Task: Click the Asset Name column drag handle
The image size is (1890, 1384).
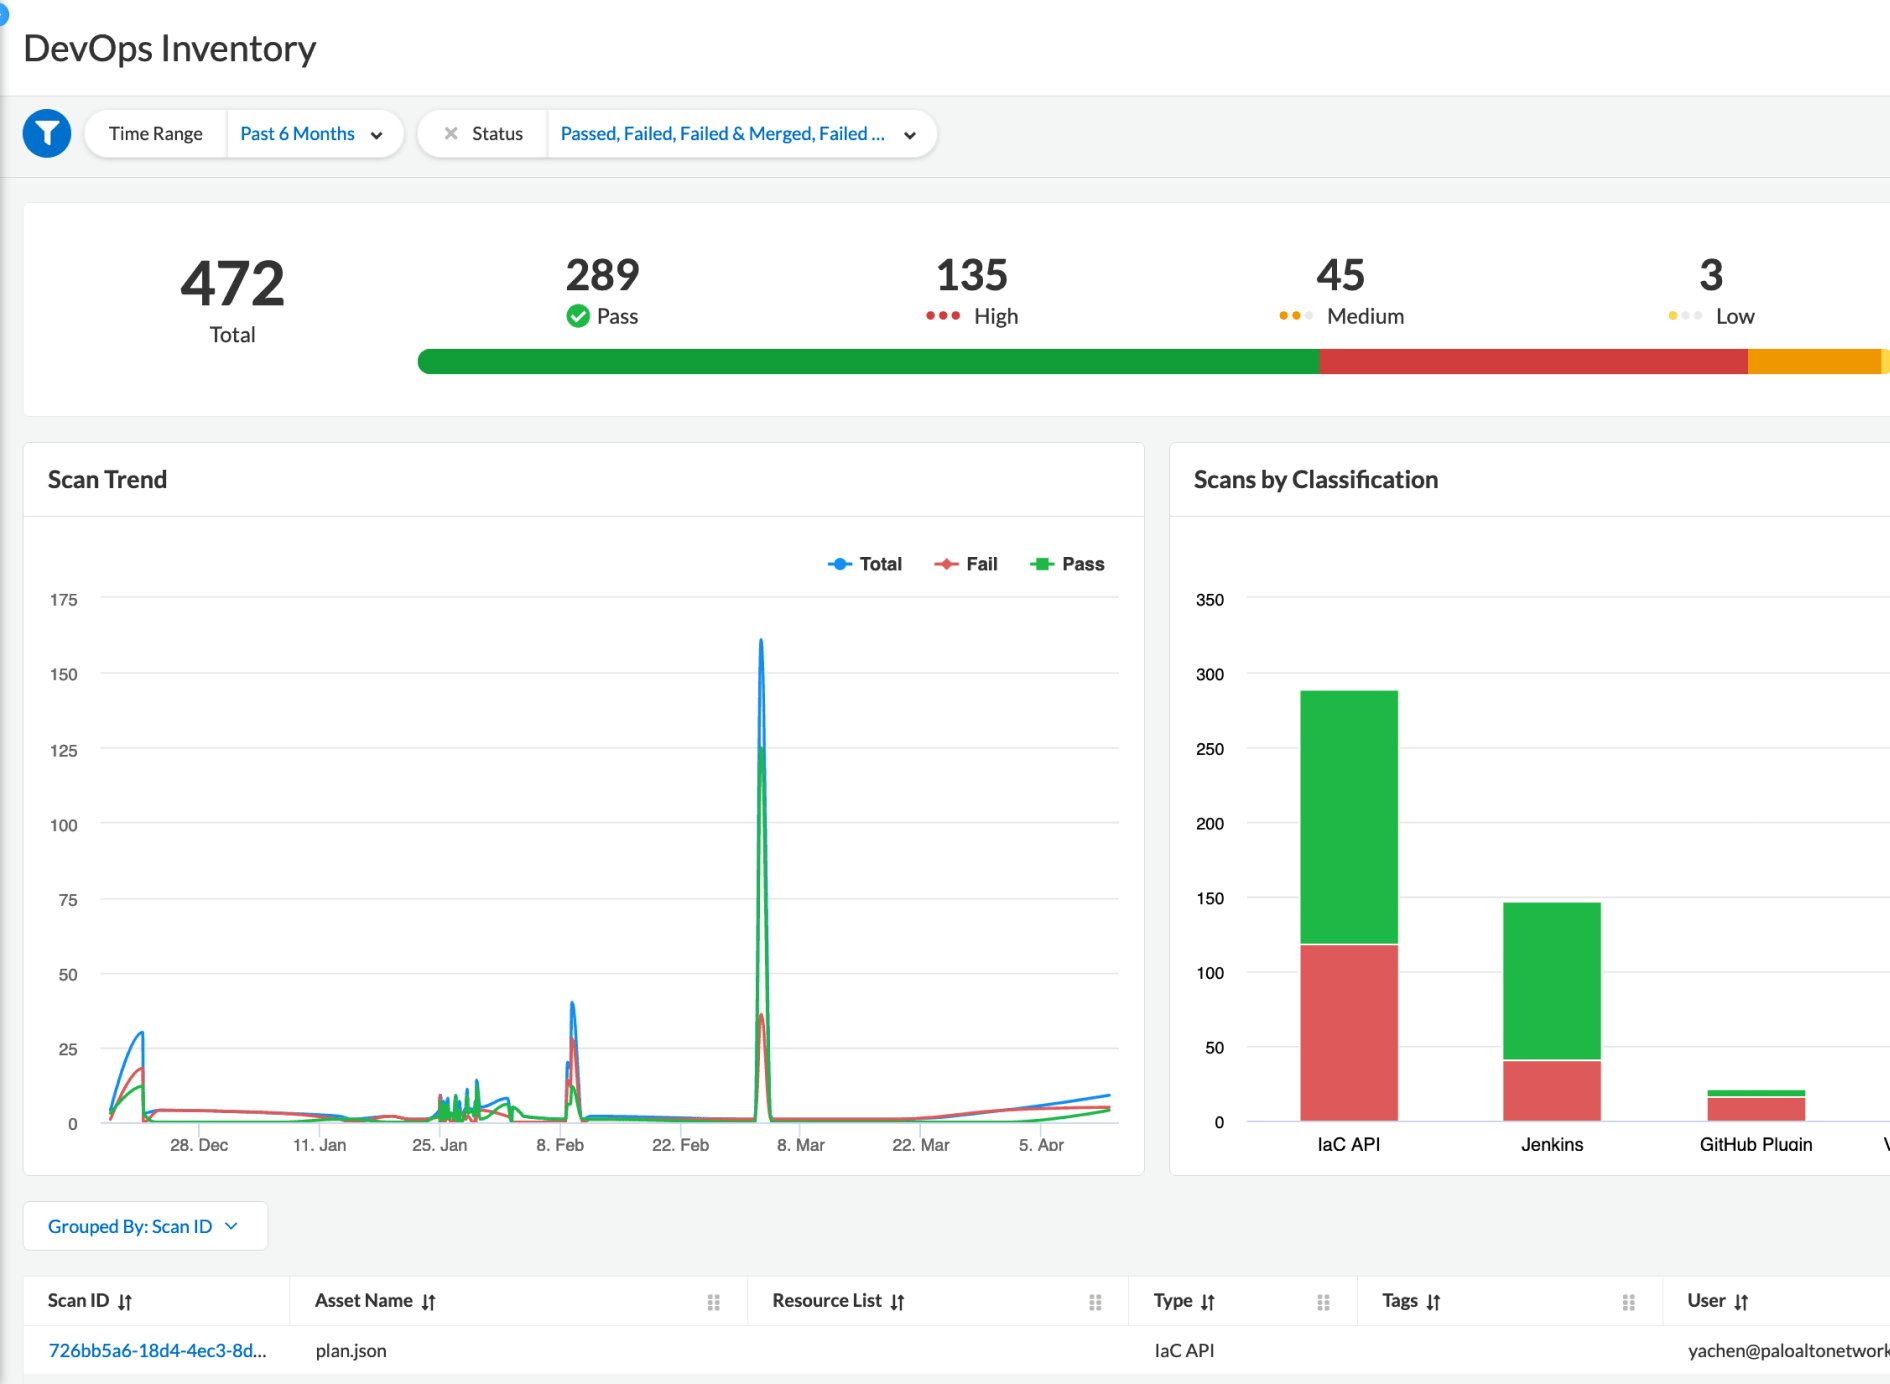Action: pyautogui.click(x=714, y=1302)
